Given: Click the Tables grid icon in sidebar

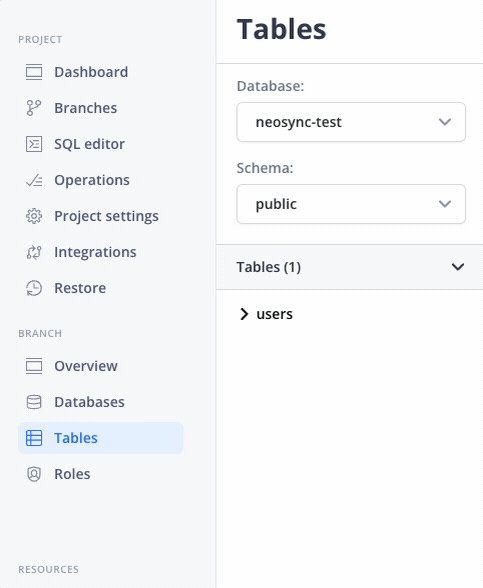Looking at the screenshot, I should 34,438.
